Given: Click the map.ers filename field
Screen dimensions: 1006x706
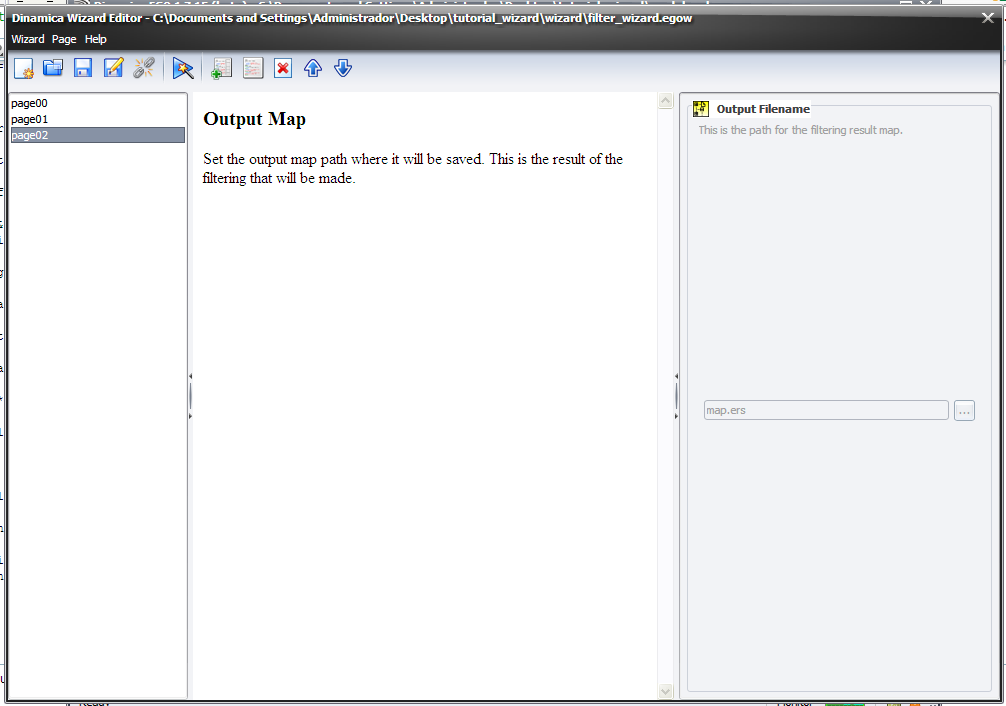Looking at the screenshot, I should point(826,410).
